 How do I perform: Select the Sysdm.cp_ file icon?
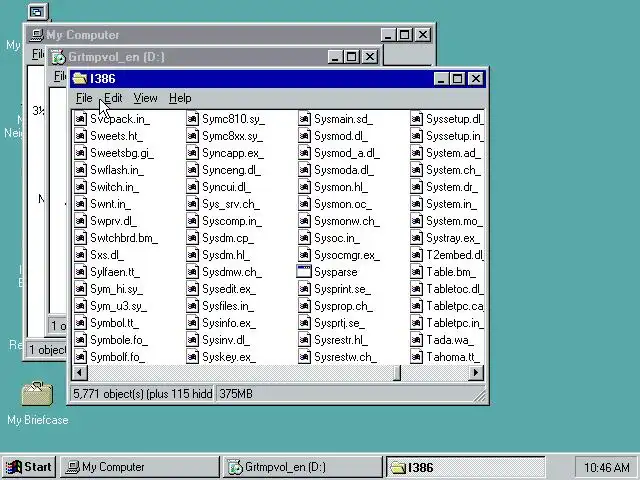192,238
